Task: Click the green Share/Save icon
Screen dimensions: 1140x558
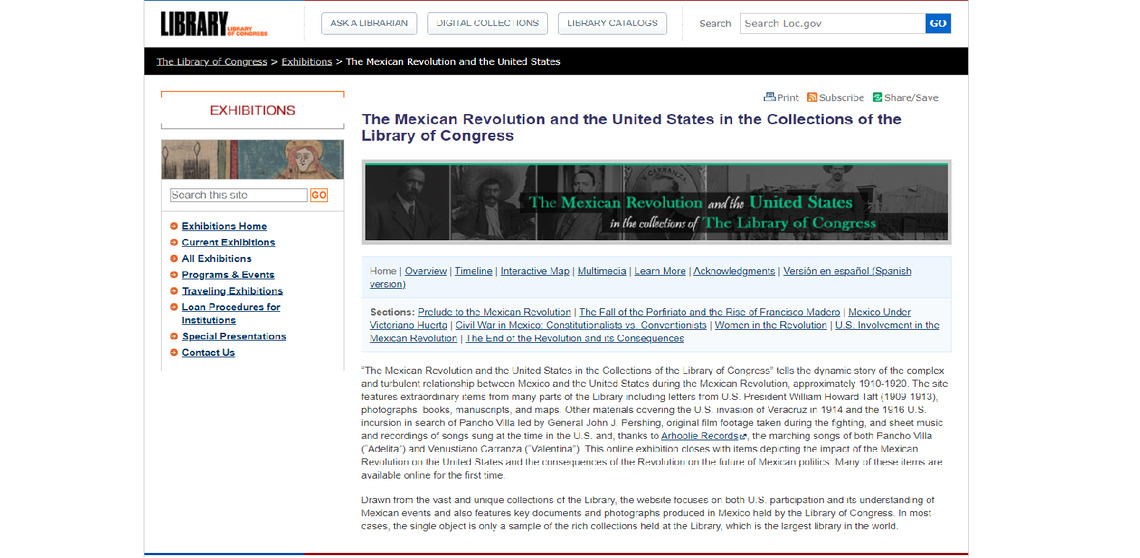Action: 878,97
